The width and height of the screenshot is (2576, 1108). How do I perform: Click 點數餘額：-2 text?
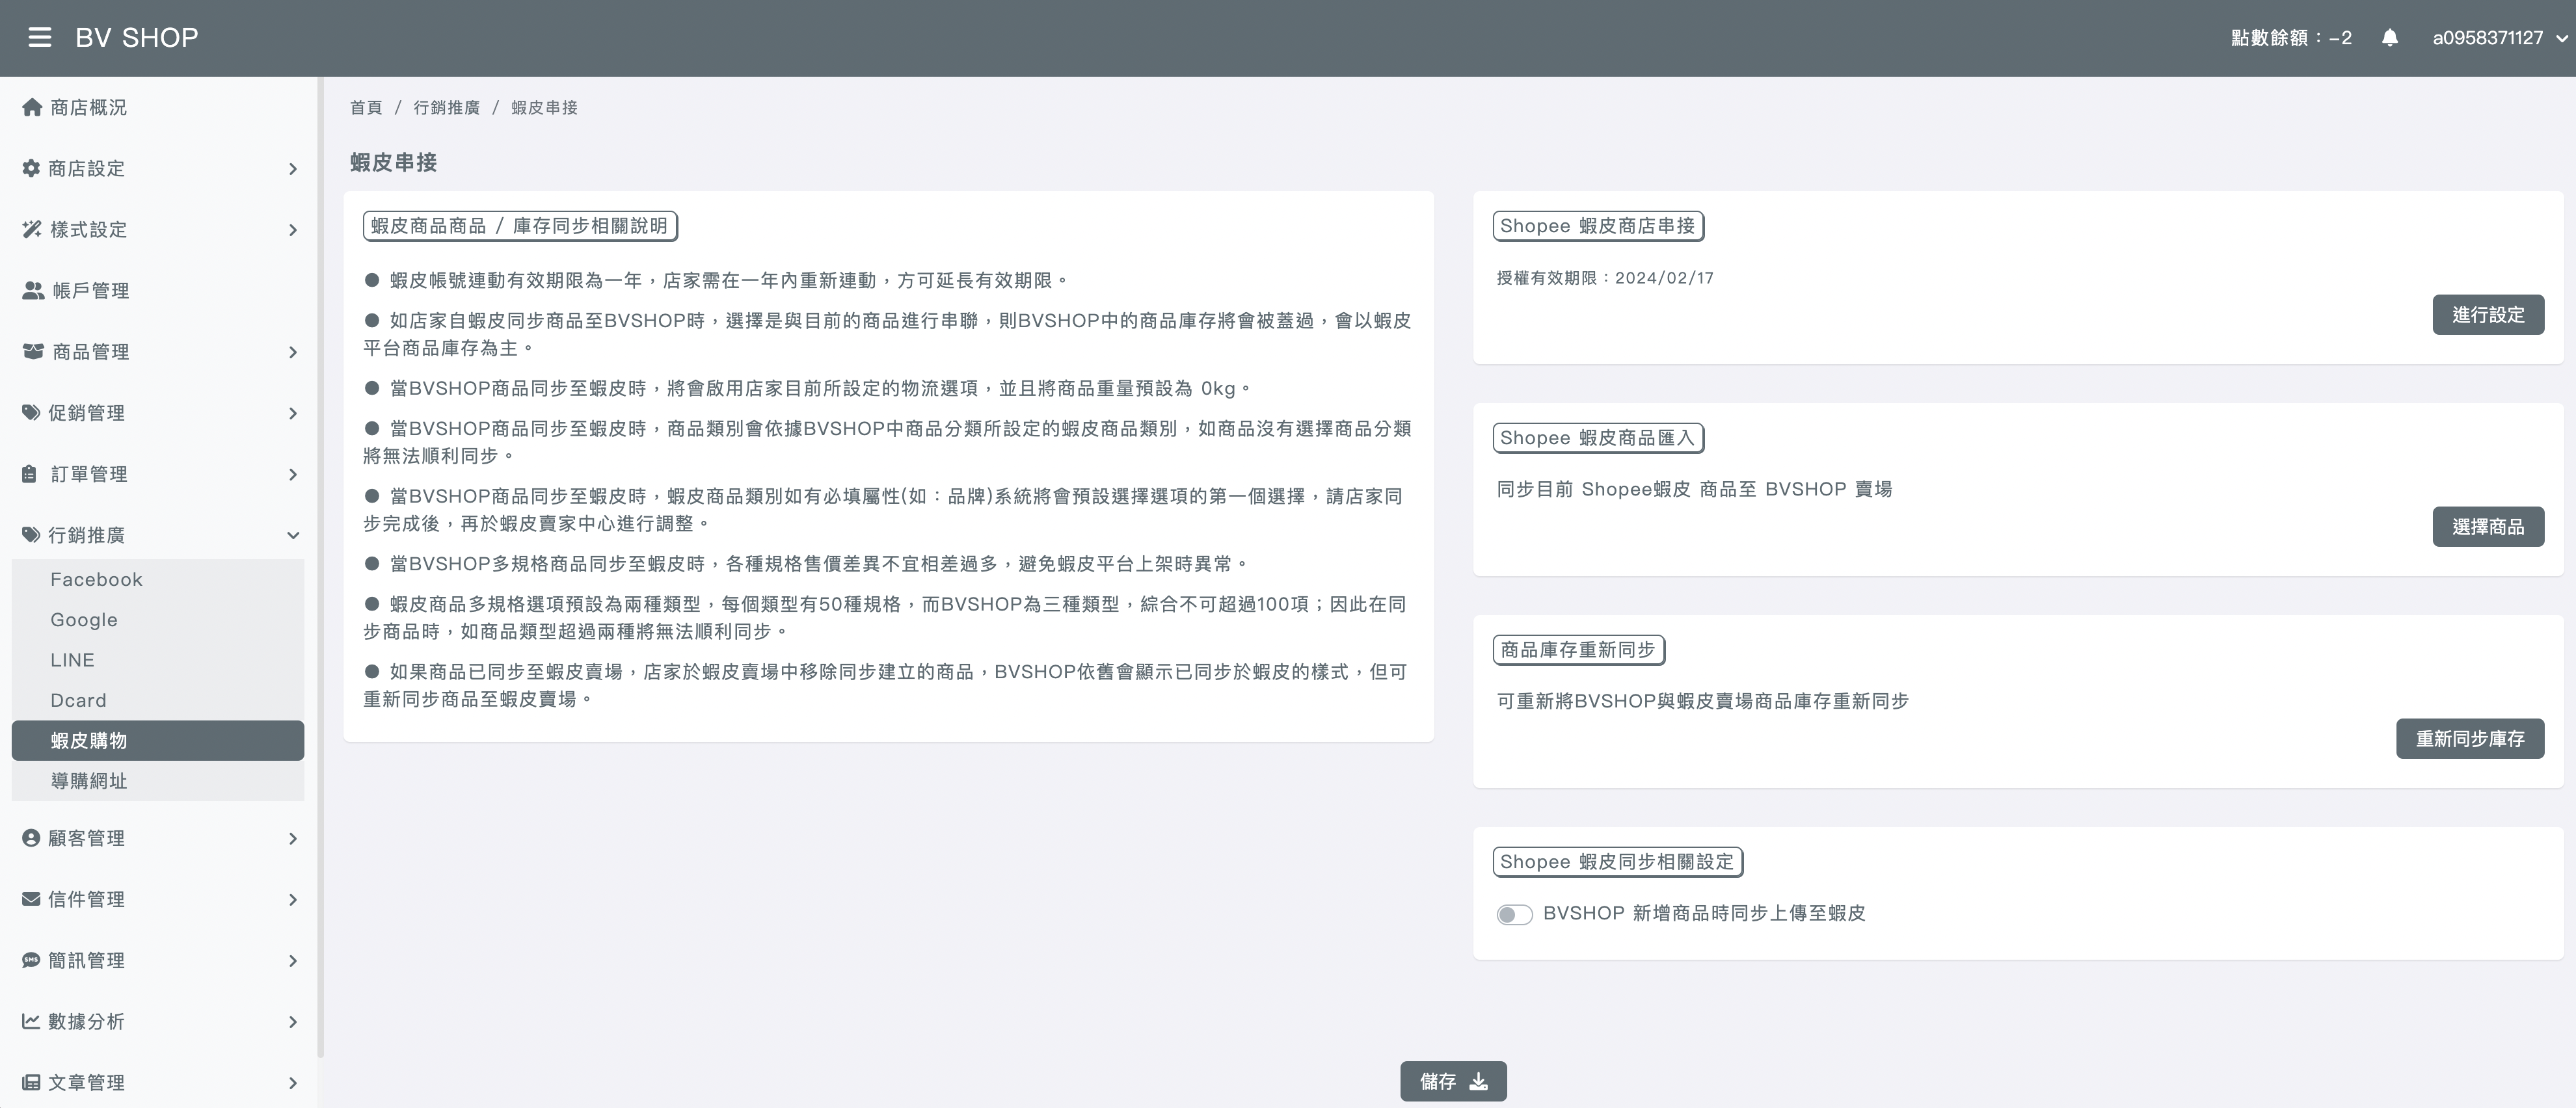pyautogui.click(x=2291, y=38)
